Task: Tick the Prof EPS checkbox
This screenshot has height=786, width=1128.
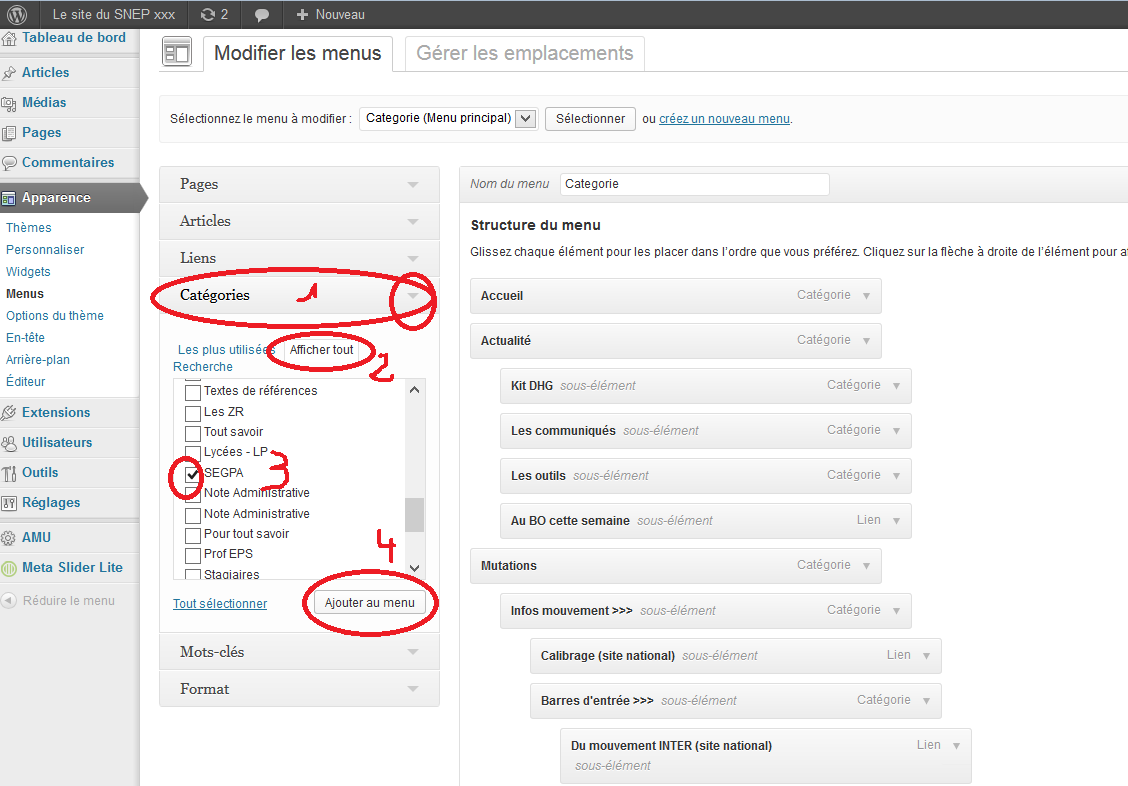Action: pos(193,554)
